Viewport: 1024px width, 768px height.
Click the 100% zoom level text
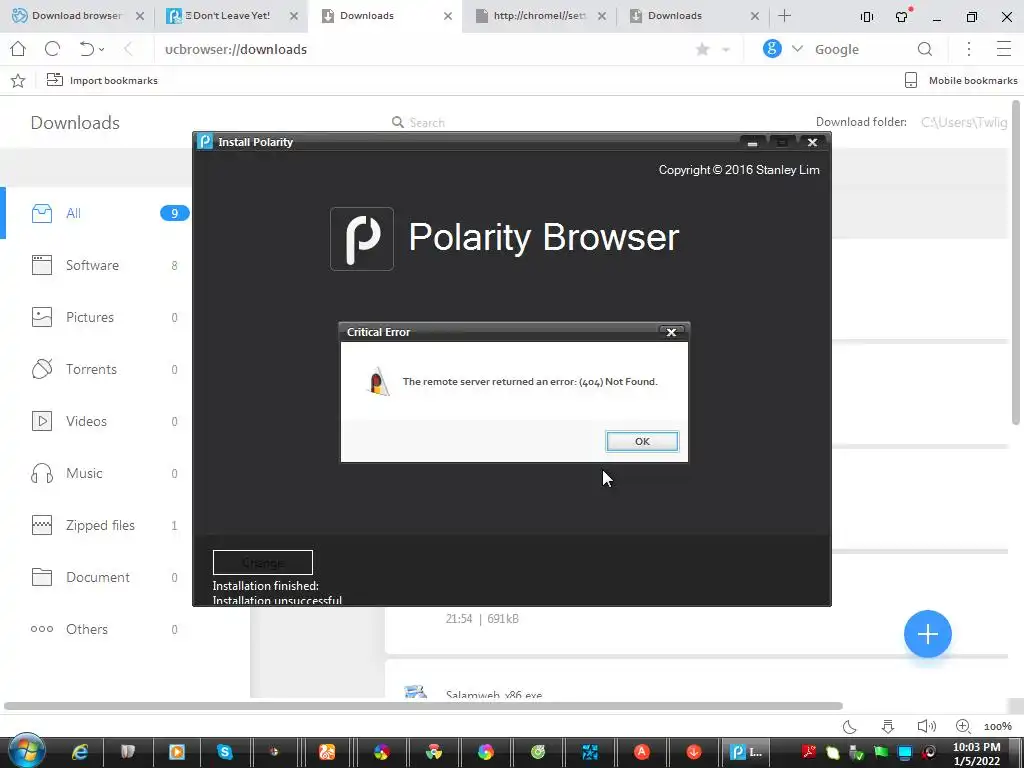coord(998,726)
